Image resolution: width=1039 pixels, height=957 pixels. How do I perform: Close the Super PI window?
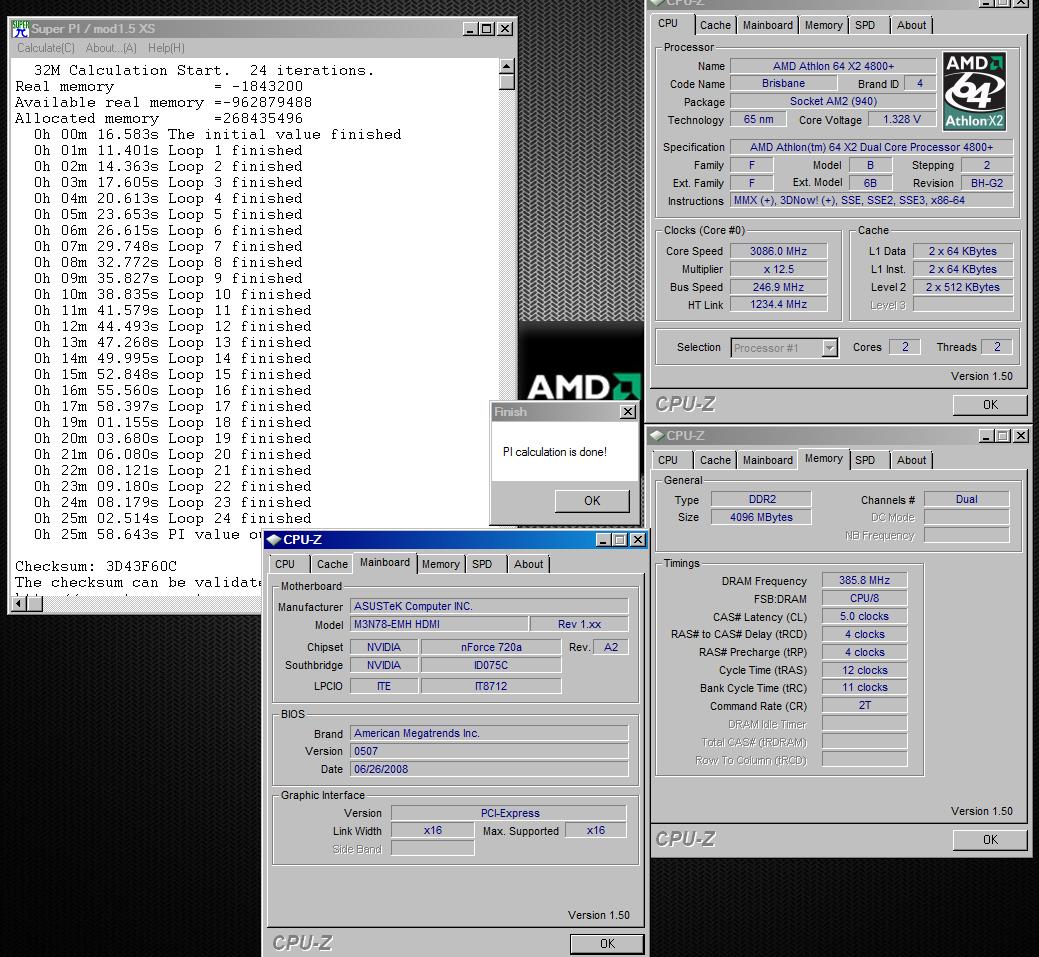click(x=505, y=28)
